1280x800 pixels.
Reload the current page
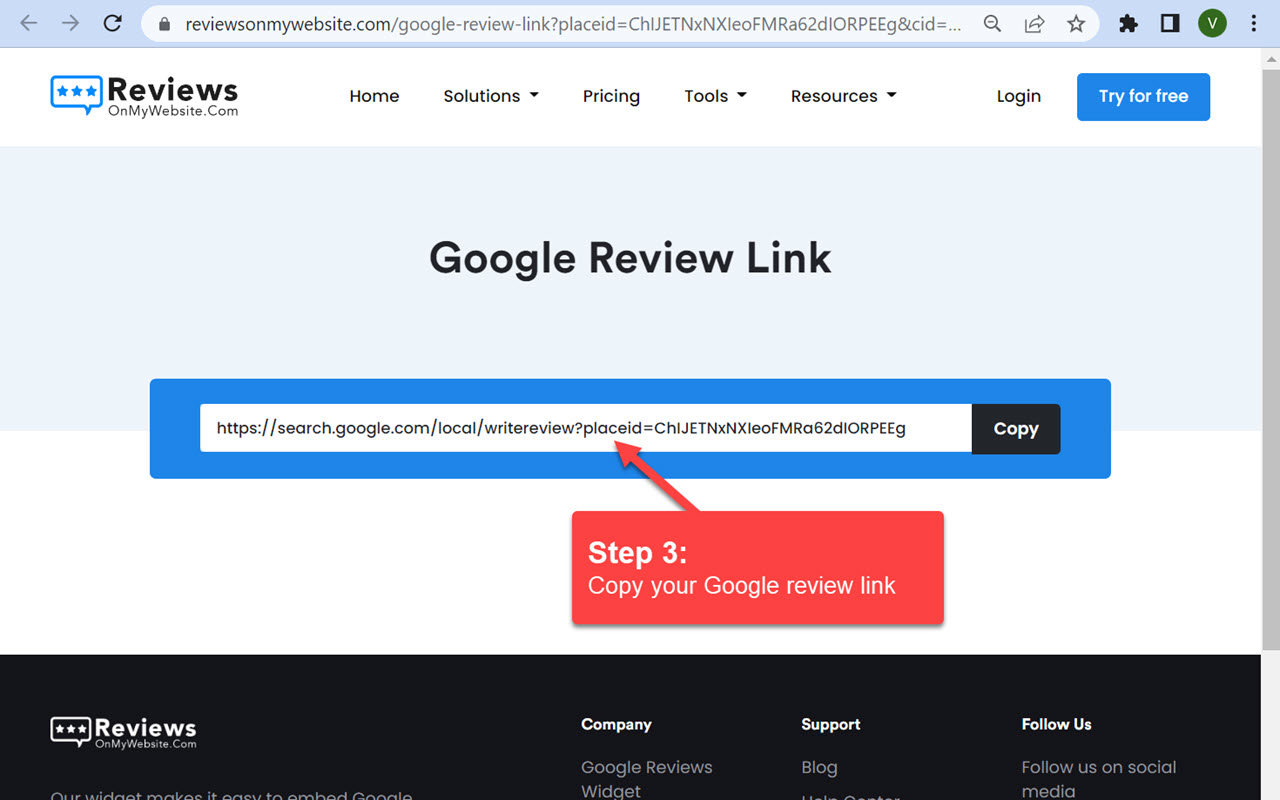[112, 23]
